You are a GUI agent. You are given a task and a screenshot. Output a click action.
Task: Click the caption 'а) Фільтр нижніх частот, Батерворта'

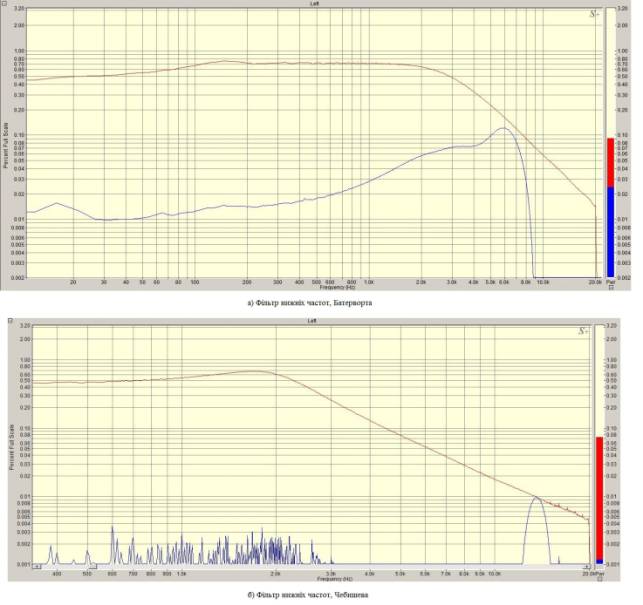point(310,303)
